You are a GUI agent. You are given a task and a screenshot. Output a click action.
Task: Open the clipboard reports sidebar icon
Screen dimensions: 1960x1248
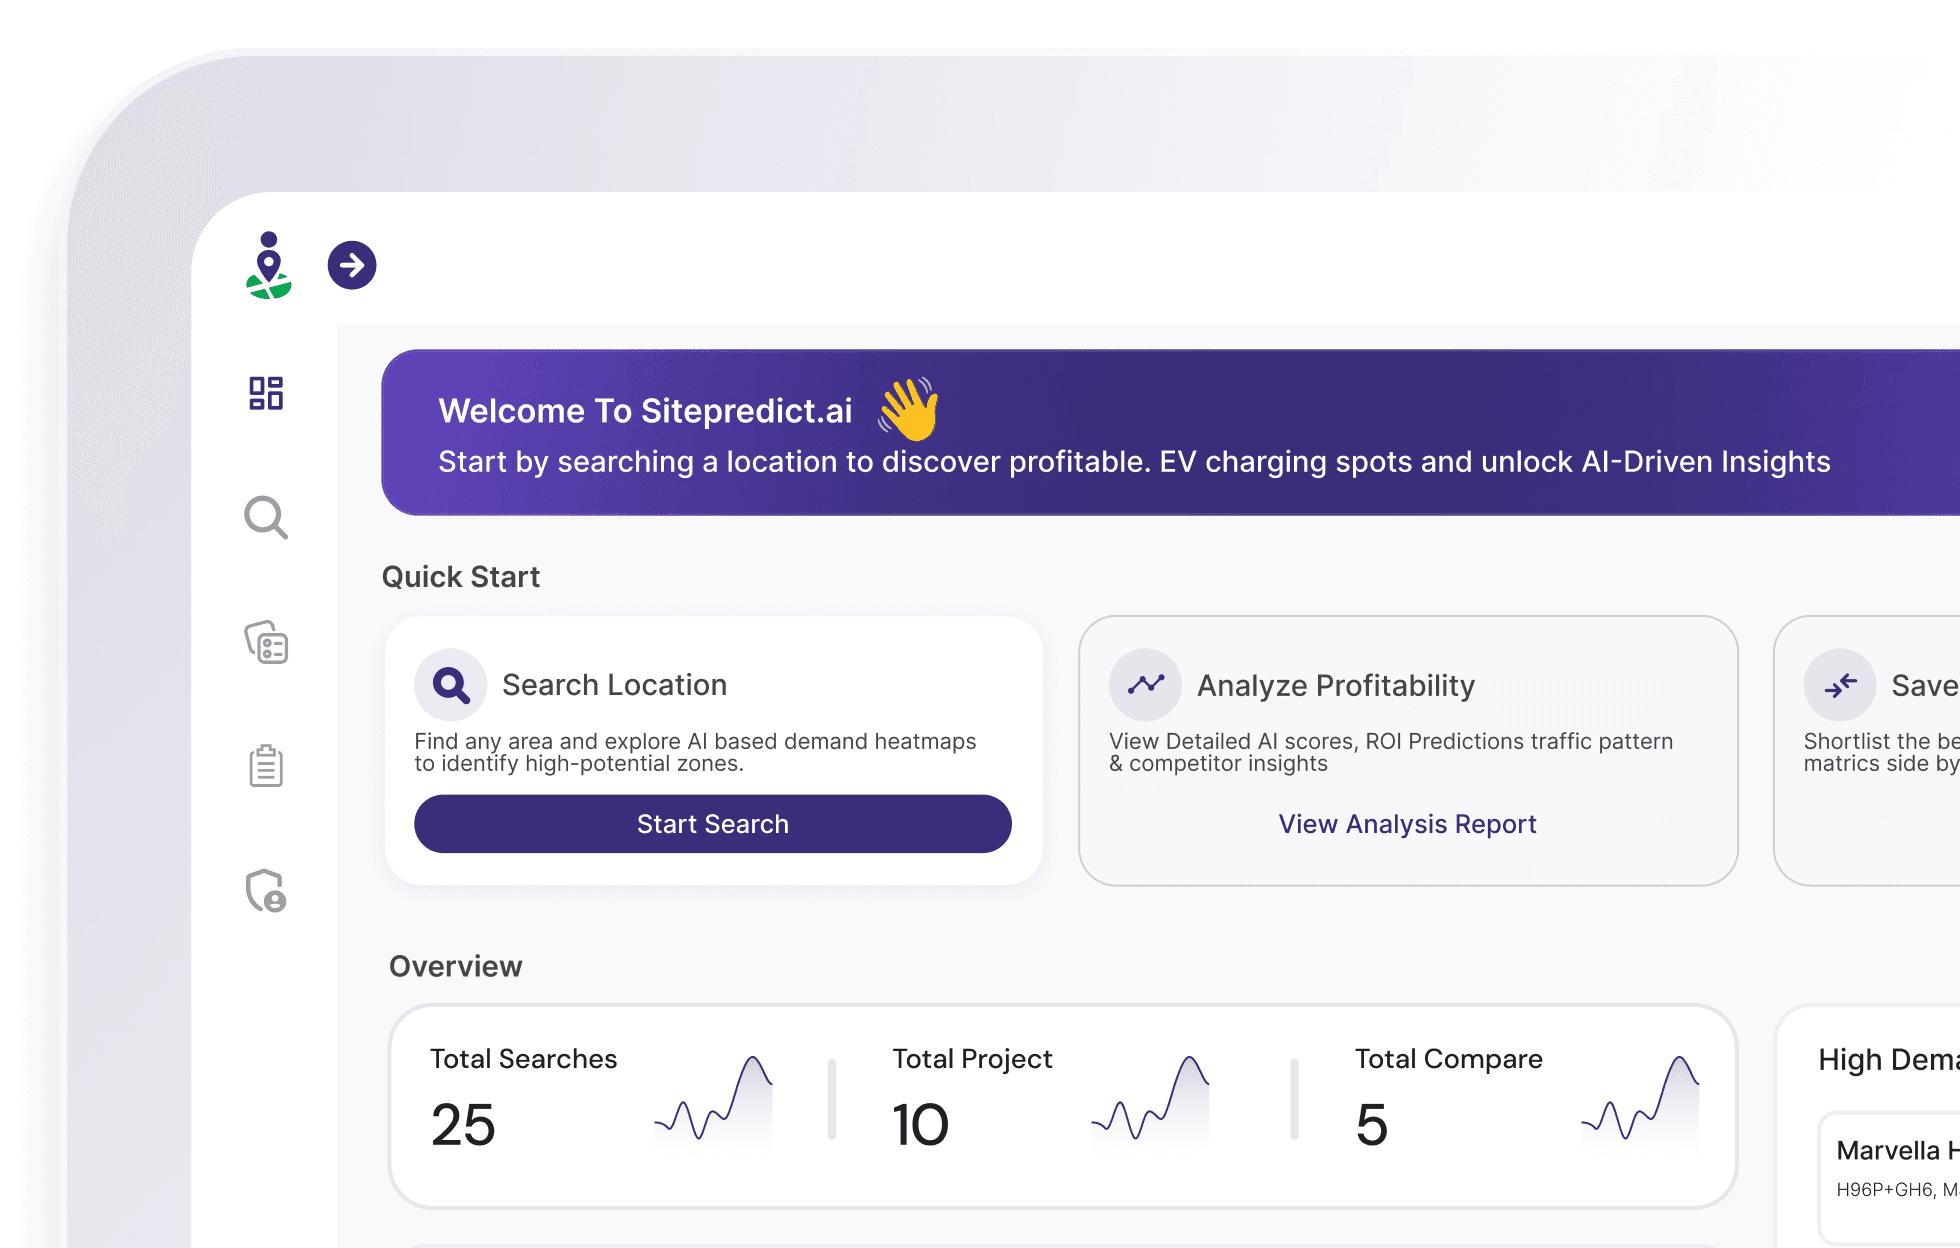pos(266,766)
